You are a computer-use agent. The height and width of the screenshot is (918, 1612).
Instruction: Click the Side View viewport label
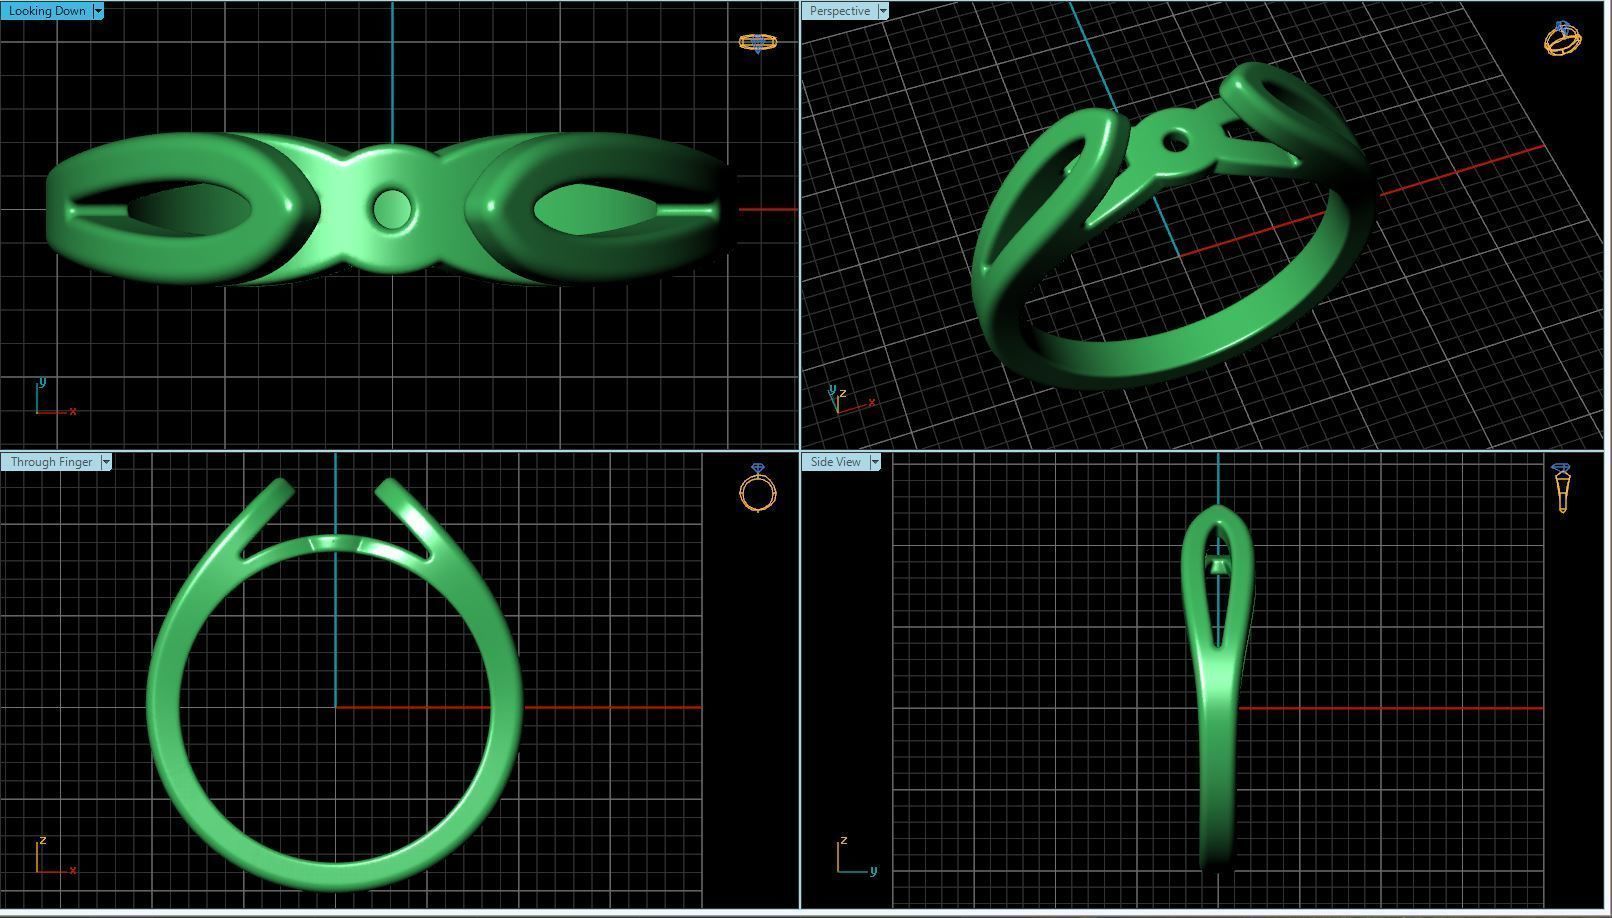tap(836, 462)
